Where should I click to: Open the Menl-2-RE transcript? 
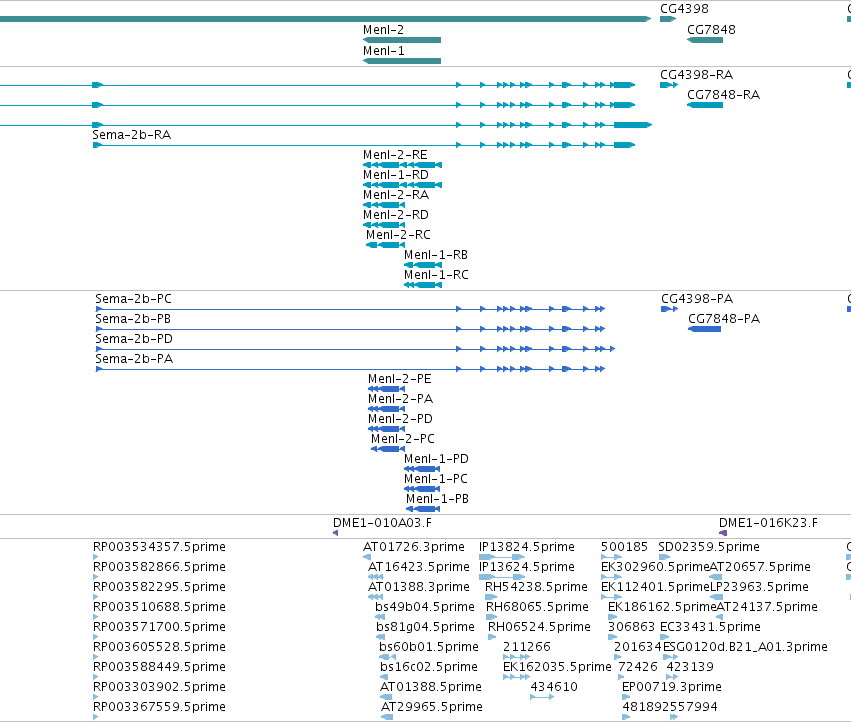[x=402, y=164]
